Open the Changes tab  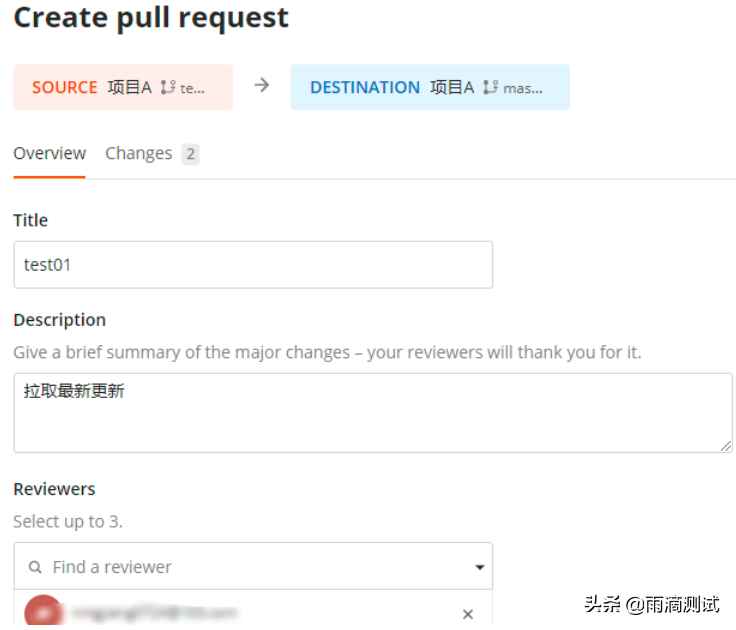click(x=138, y=154)
